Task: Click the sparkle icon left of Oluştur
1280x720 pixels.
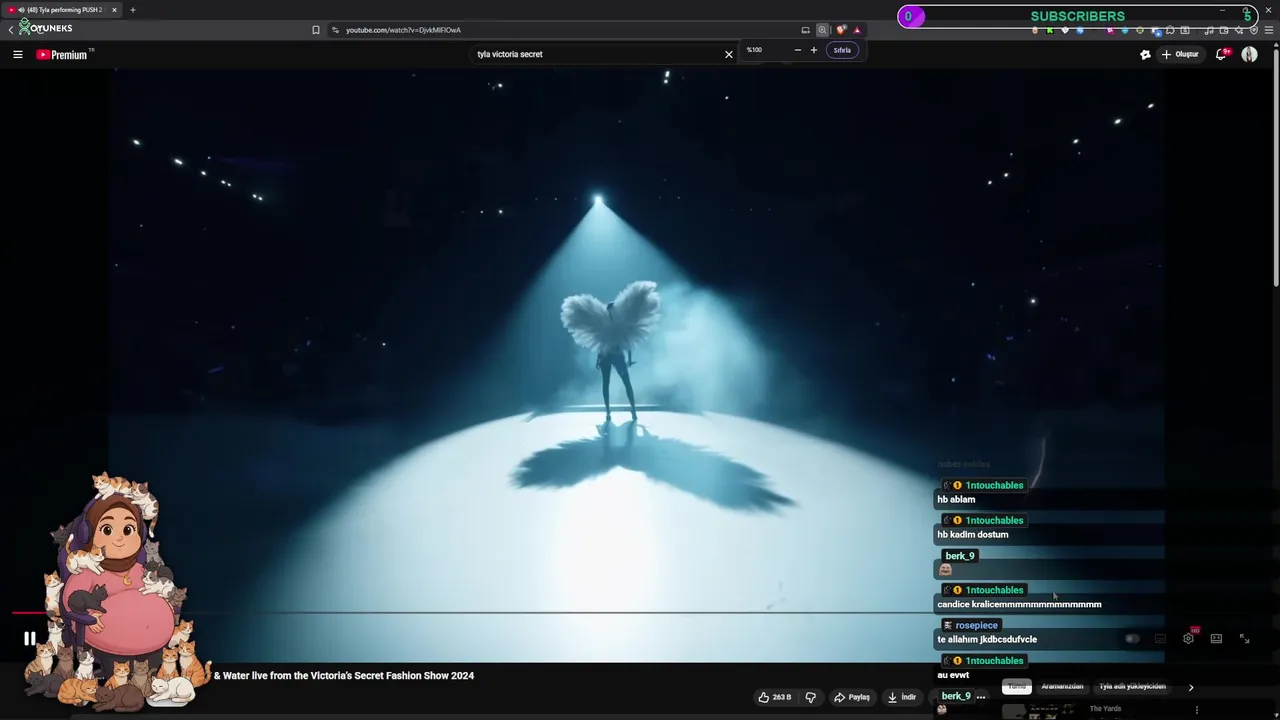Action: [1145, 55]
